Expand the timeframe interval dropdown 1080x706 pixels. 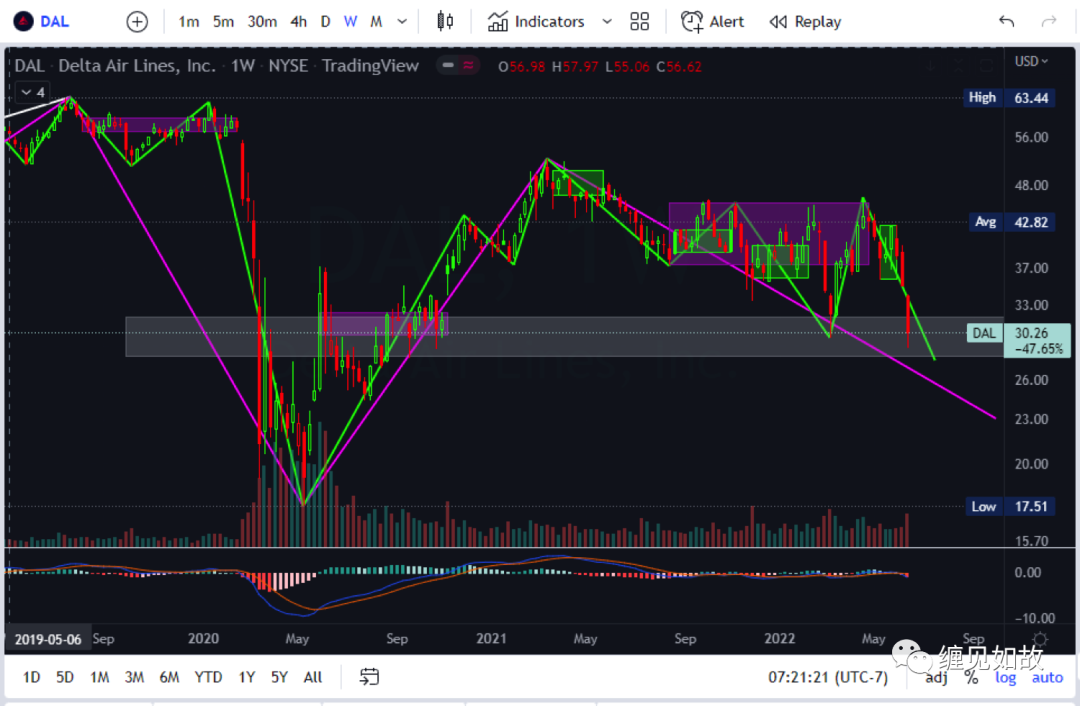click(402, 22)
